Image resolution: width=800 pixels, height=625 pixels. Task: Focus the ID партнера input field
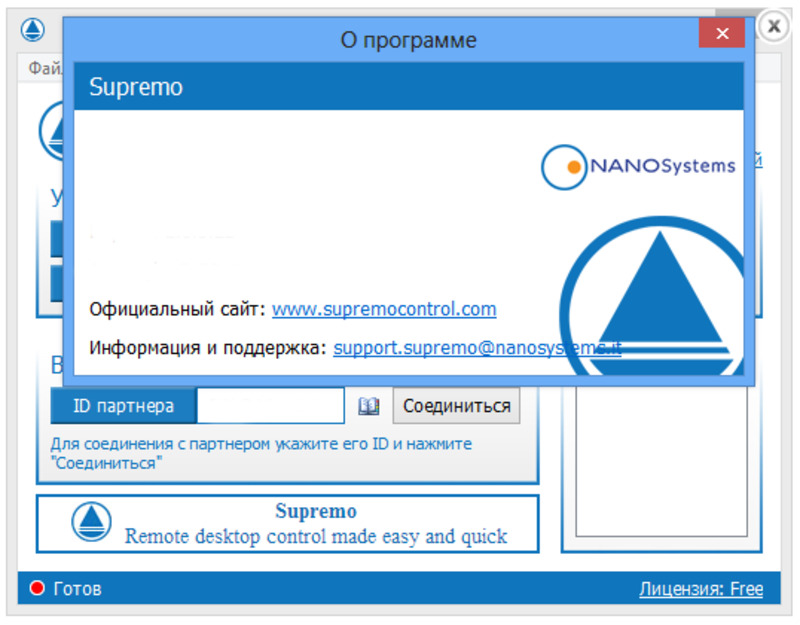click(x=270, y=406)
